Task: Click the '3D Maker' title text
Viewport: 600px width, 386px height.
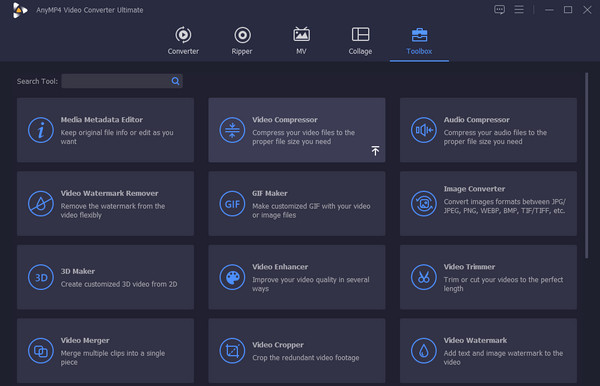Action: pos(78,271)
